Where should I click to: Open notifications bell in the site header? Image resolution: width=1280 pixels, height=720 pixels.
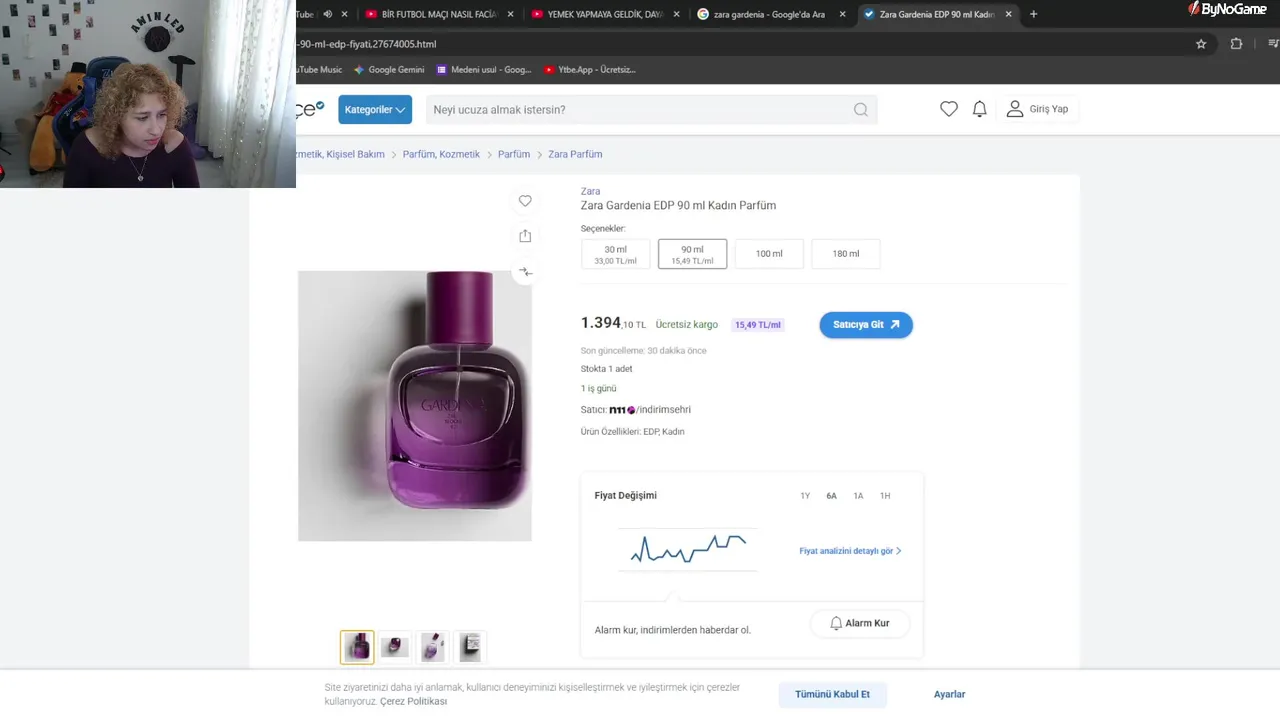pyautogui.click(x=980, y=109)
